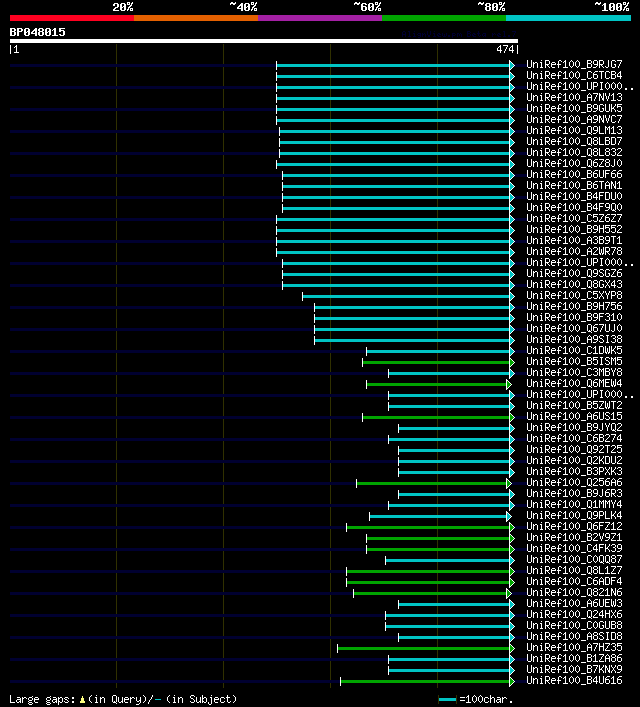Select the query name BP048015
This screenshot has width=640, height=707.
[37, 32]
